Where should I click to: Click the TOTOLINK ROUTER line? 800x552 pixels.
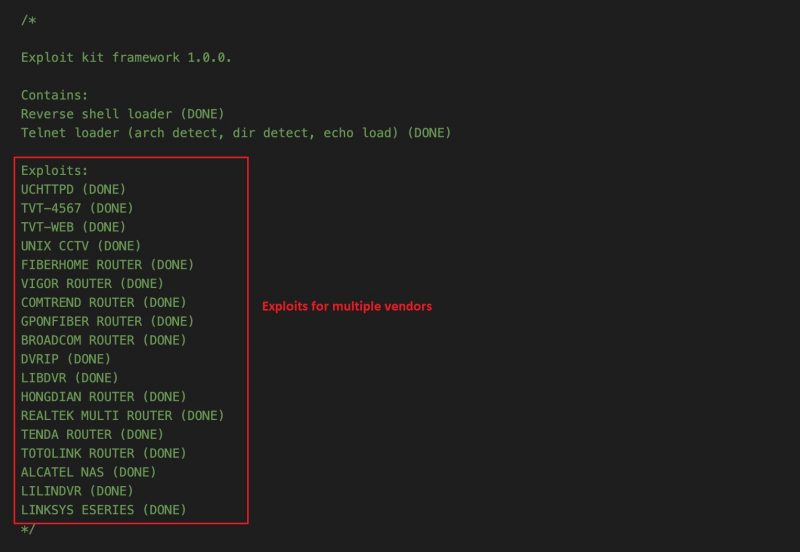103,453
